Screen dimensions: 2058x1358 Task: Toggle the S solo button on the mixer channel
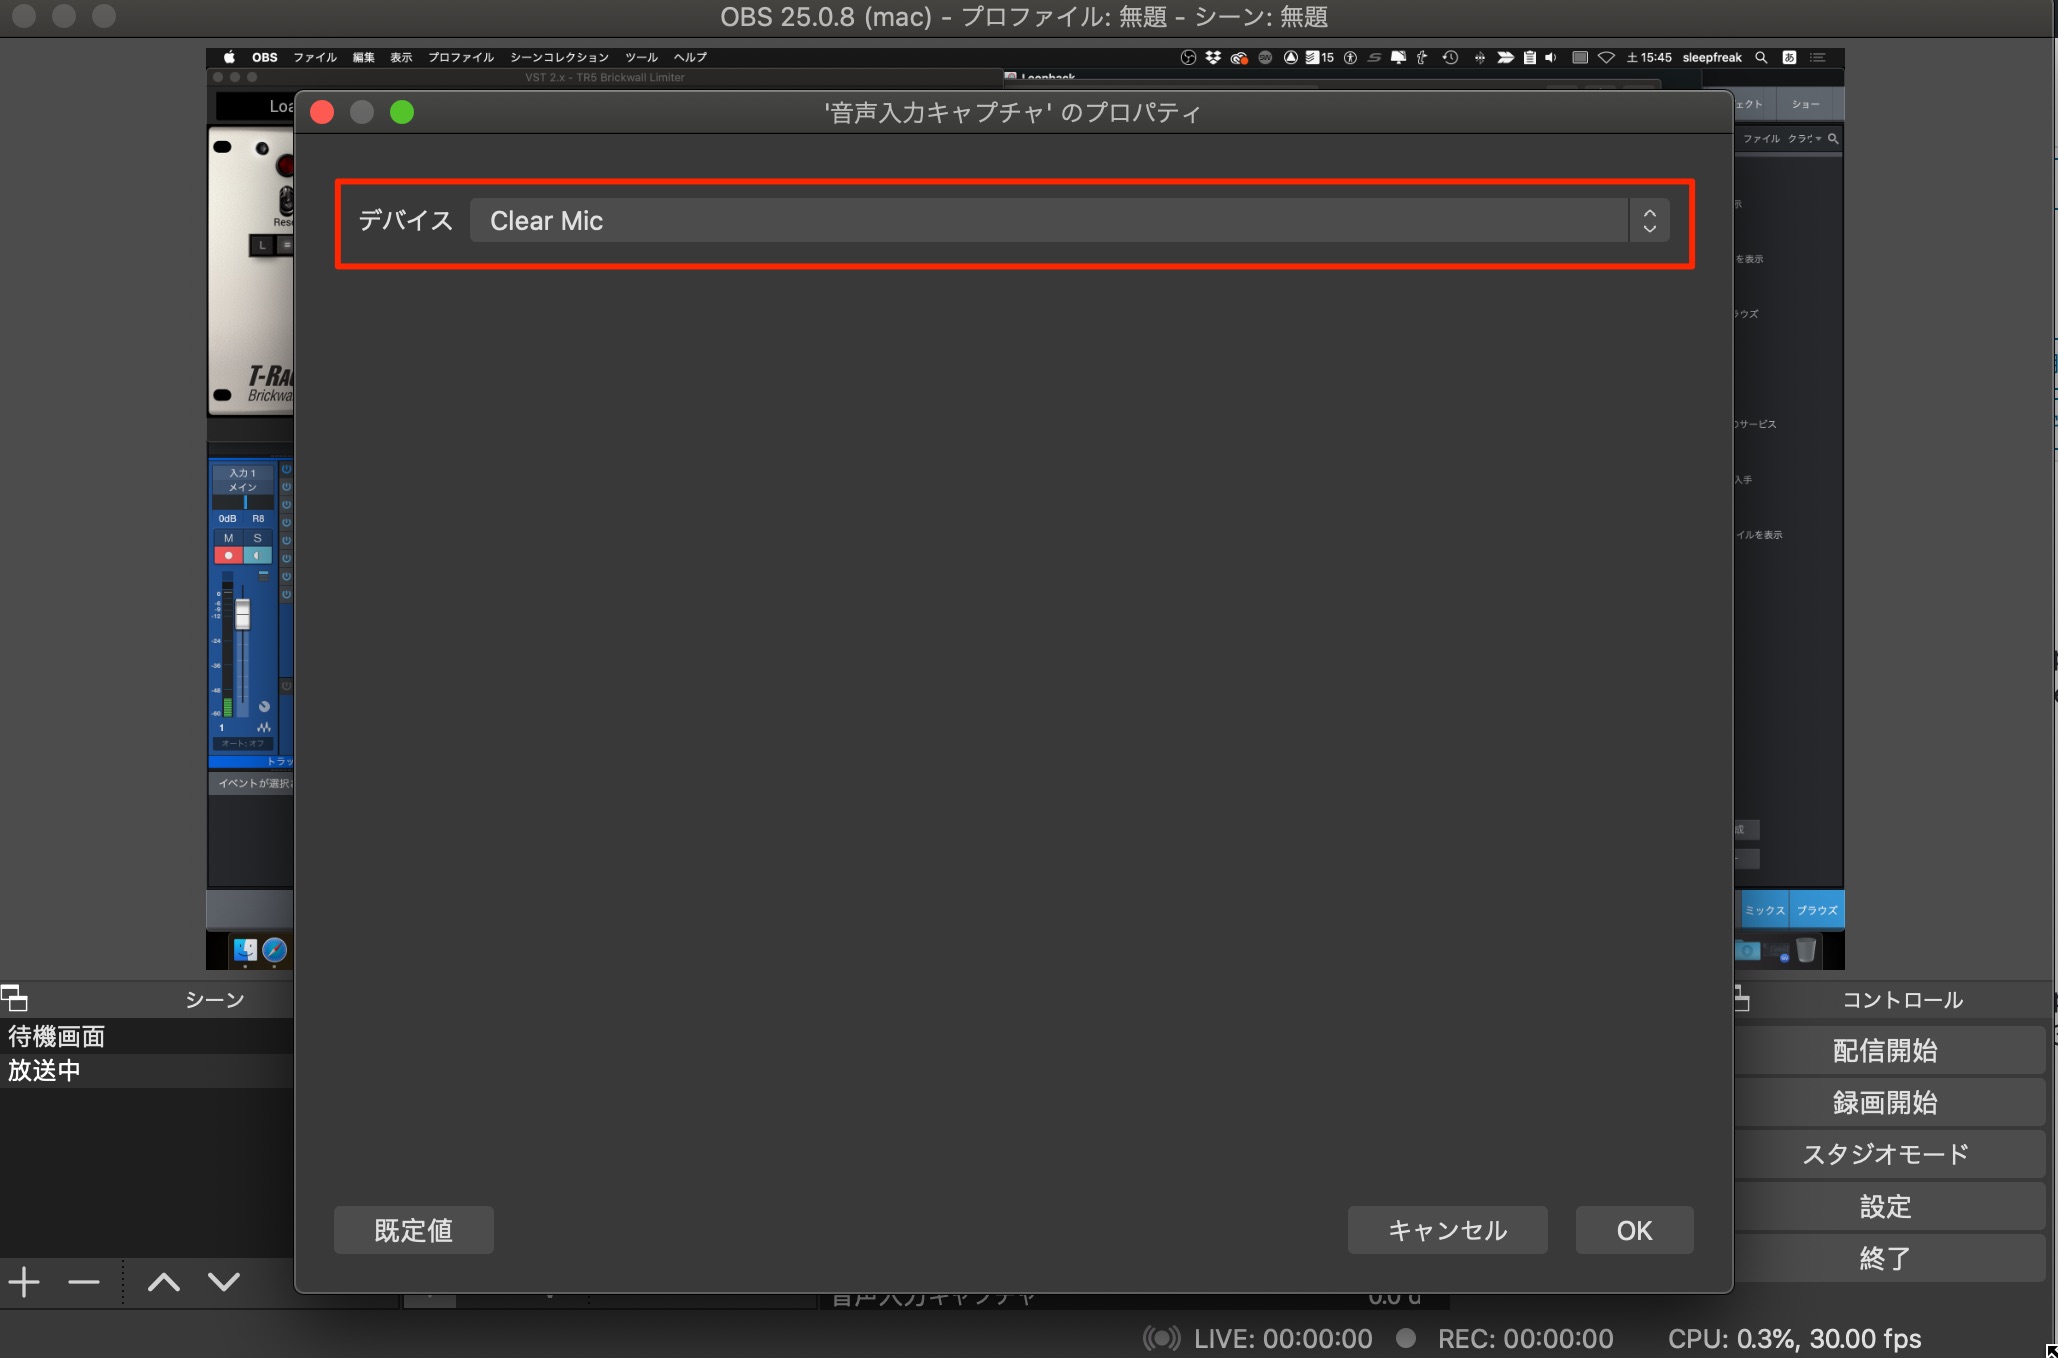[x=257, y=538]
